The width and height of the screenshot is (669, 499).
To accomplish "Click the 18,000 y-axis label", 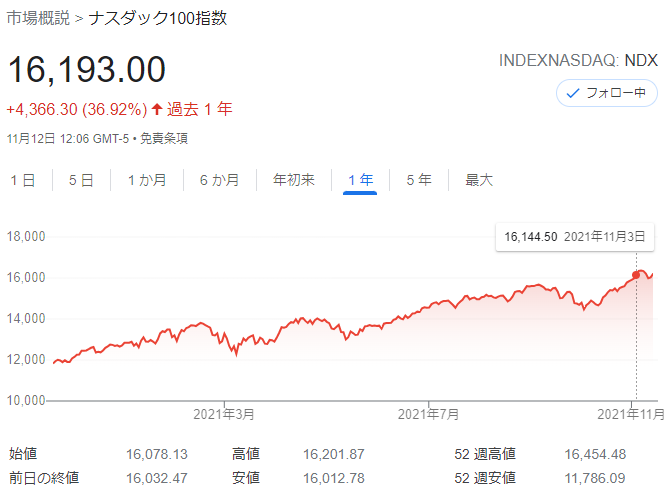I will pos(26,236).
